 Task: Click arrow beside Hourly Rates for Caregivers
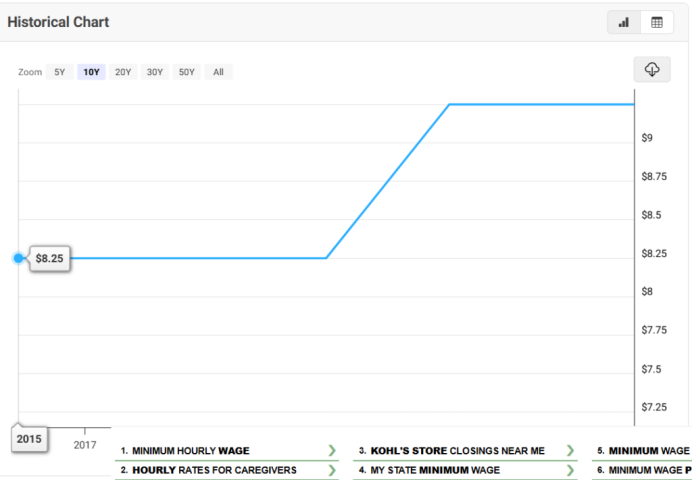332,469
